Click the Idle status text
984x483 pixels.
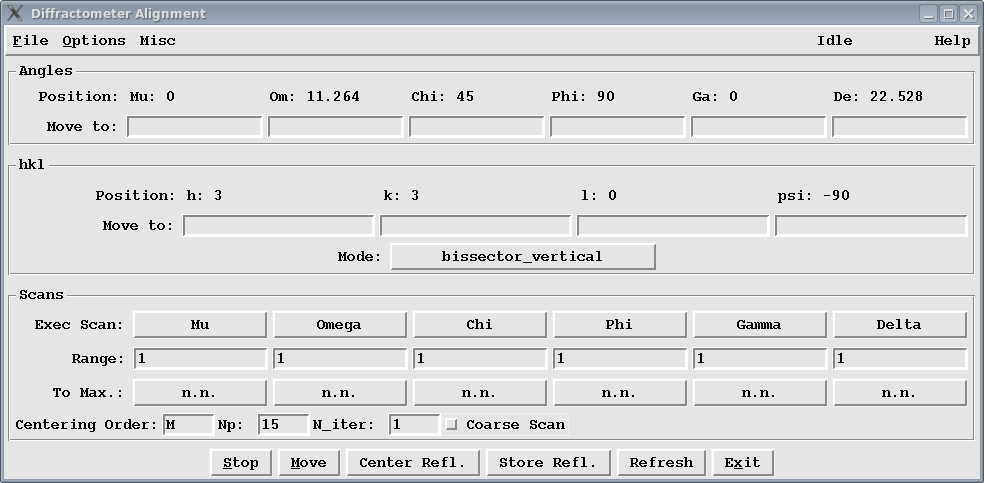[x=835, y=41]
